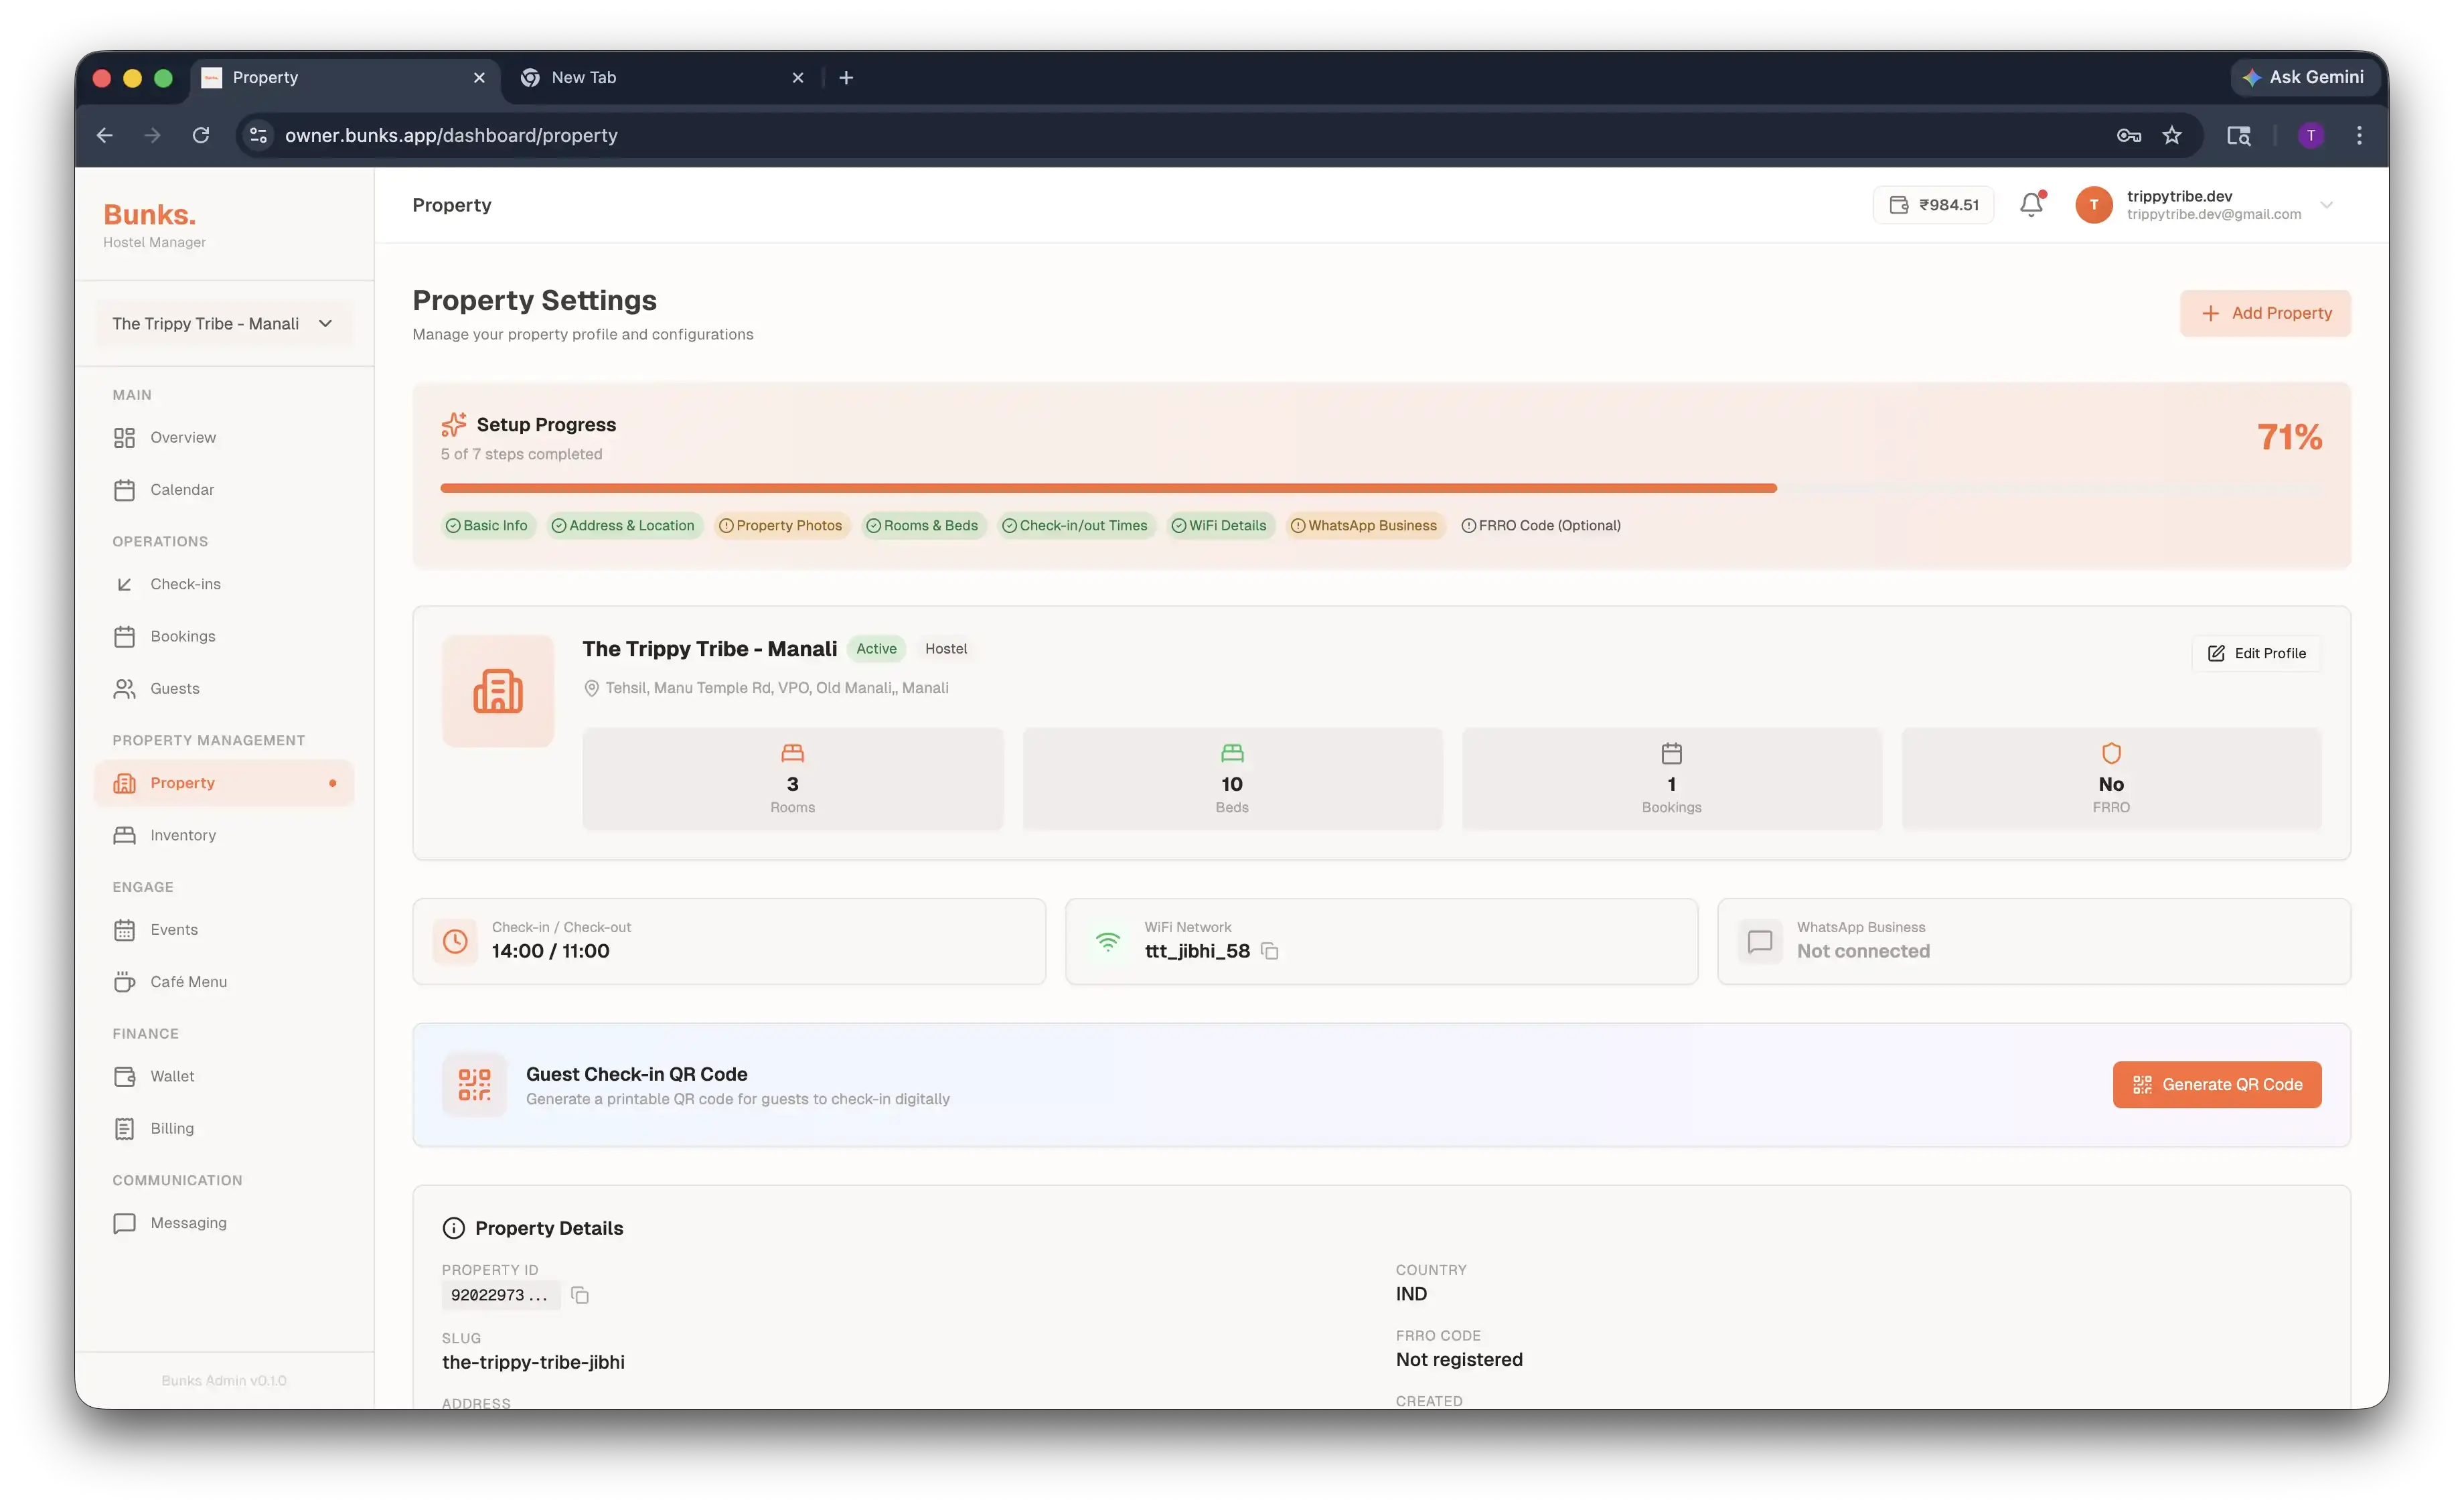
Task: Click the 71% progress value
Action: [x=2289, y=437]
